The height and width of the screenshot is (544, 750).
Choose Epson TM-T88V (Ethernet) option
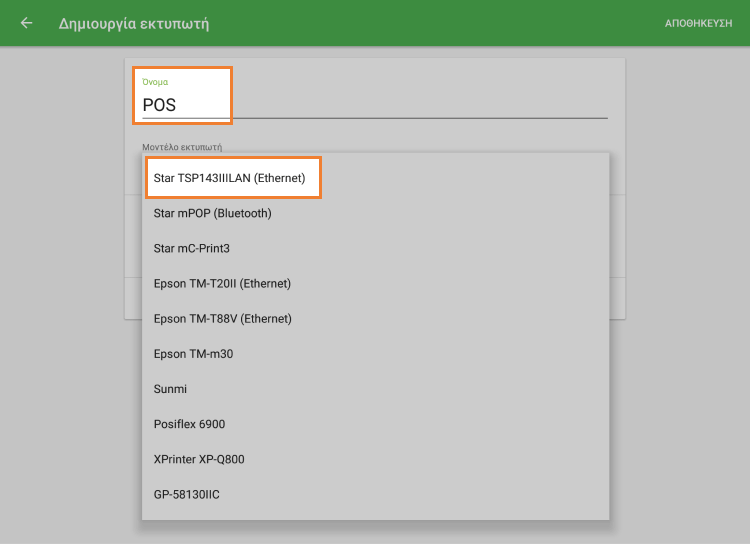coord(222,318)
